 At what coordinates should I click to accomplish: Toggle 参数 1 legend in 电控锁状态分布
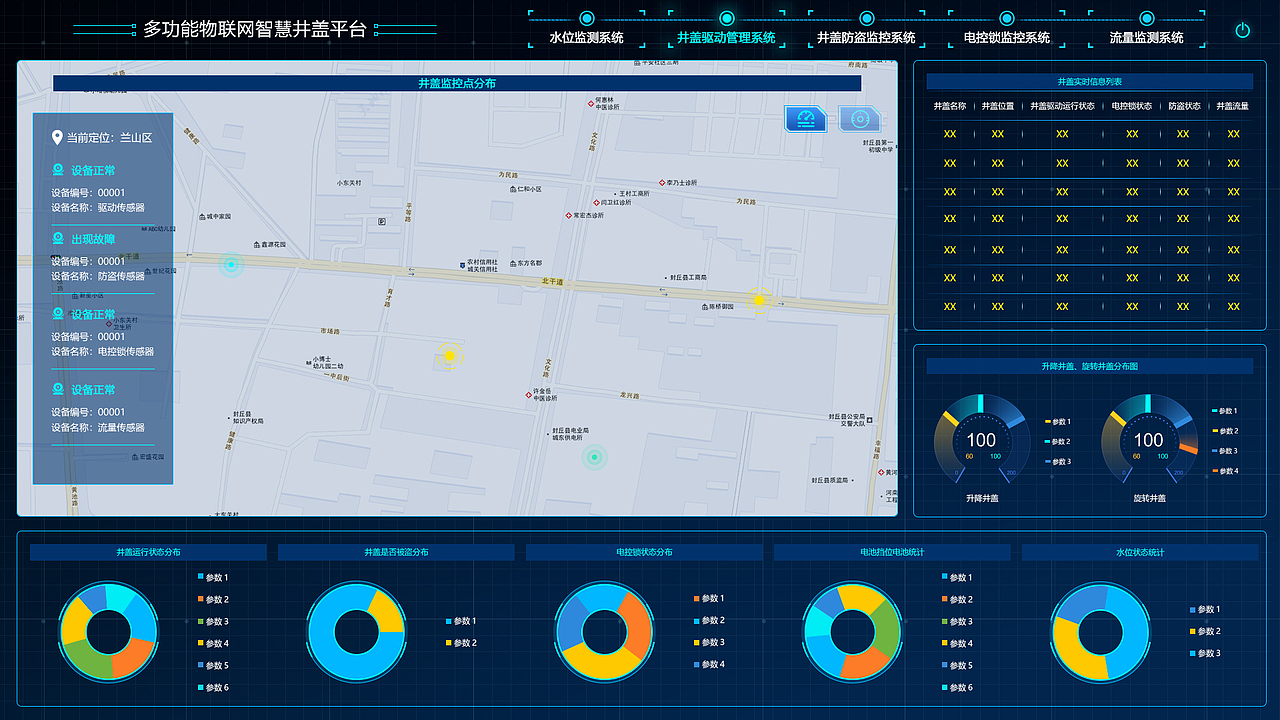[x=709, y=599]
